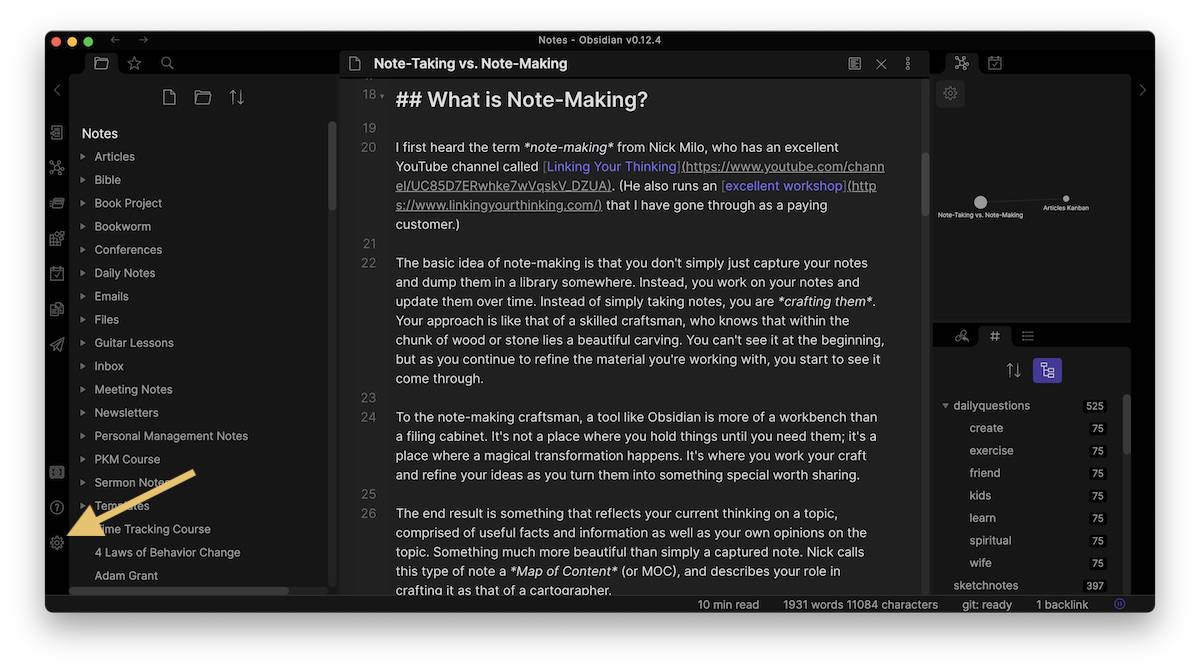Click the document icon beside the note title
The height and width of the screenshot is (672, 1200).
click(x=354, y=63)
